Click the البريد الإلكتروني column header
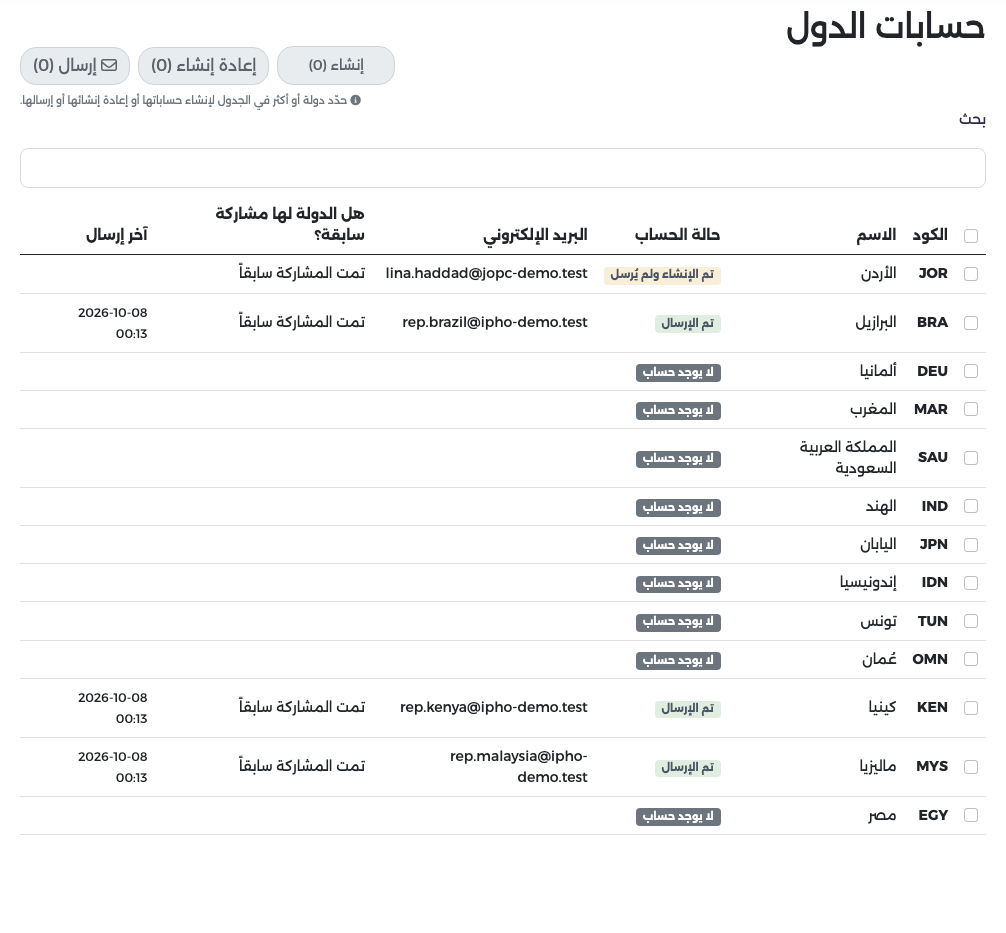 [x=535, y=235]
